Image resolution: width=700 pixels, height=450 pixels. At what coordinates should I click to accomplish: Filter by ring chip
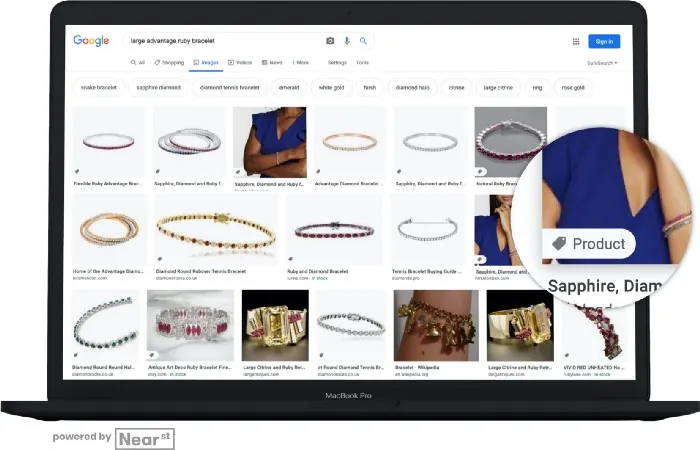537,88
